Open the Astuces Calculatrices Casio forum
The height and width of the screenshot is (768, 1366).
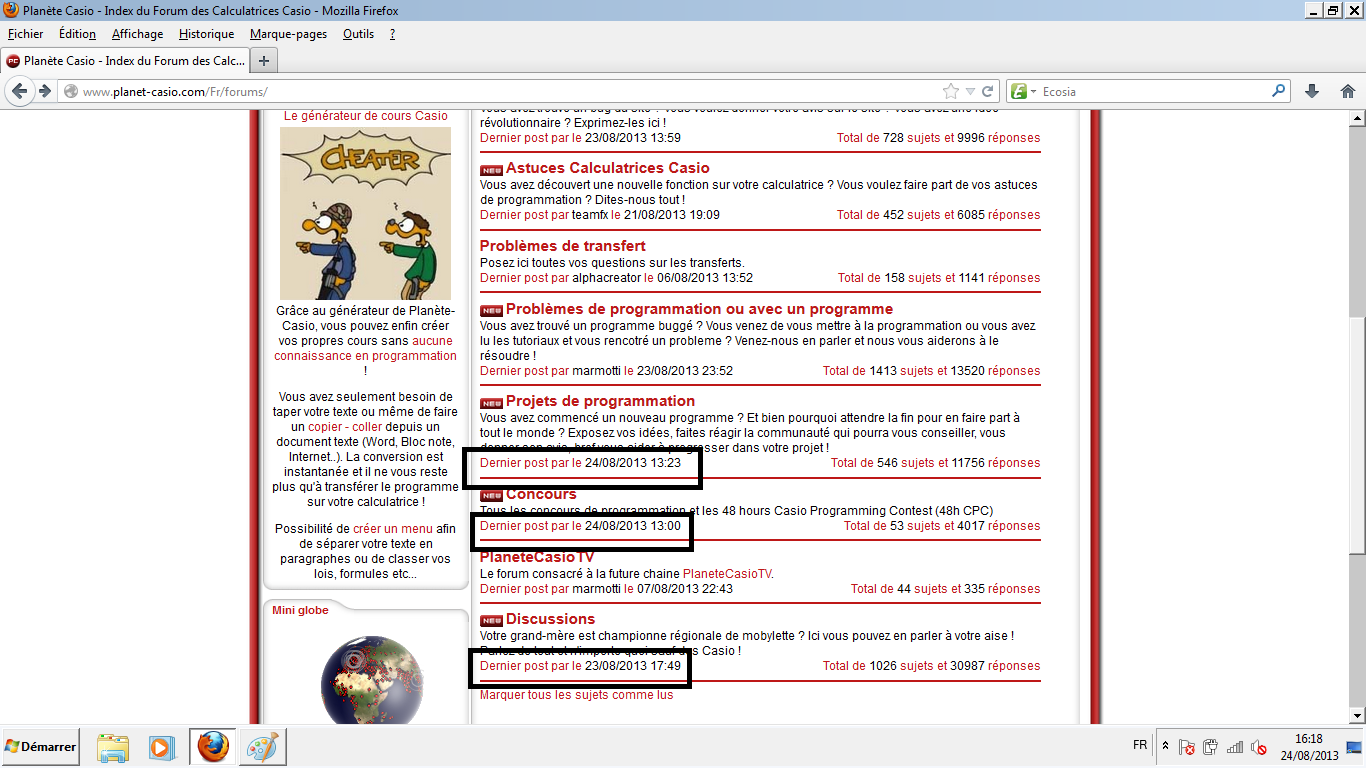click(x=607, y=168)
